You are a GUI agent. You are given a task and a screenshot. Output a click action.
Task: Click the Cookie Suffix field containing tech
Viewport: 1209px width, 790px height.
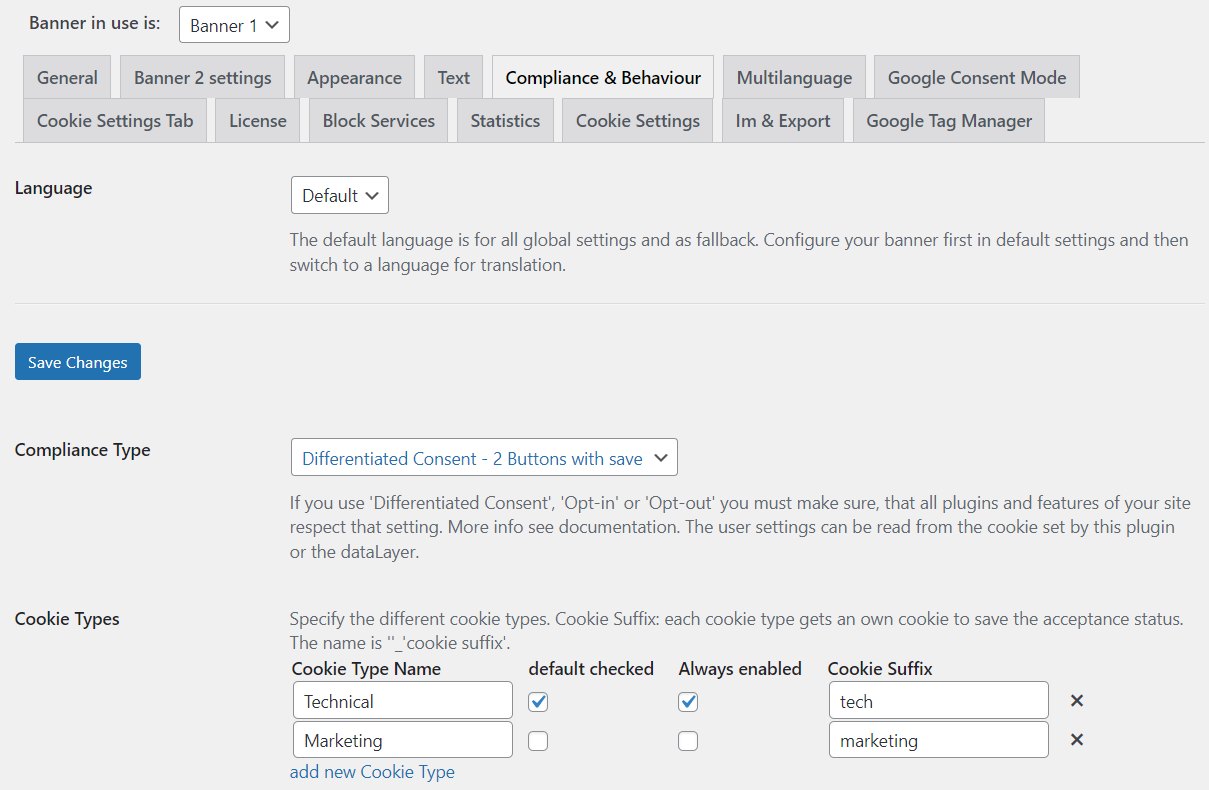pos(937,701)
